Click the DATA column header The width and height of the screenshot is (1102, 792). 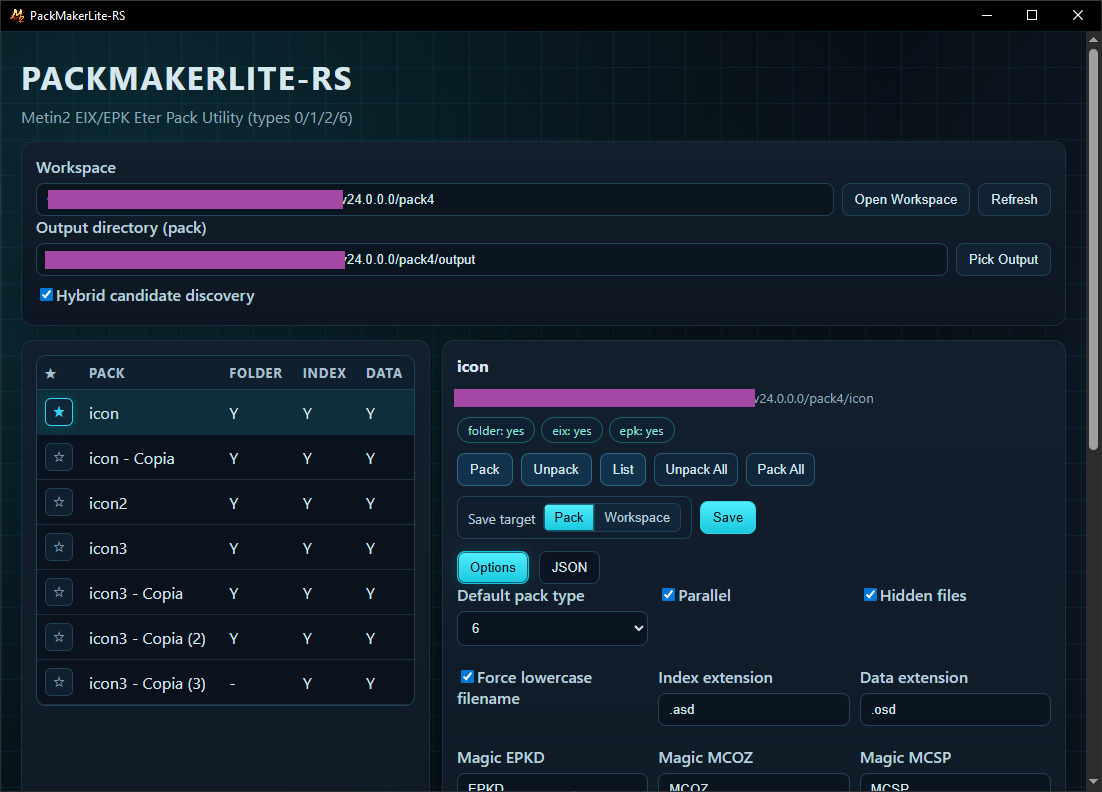pyautogui.click(x=384, y=373)
